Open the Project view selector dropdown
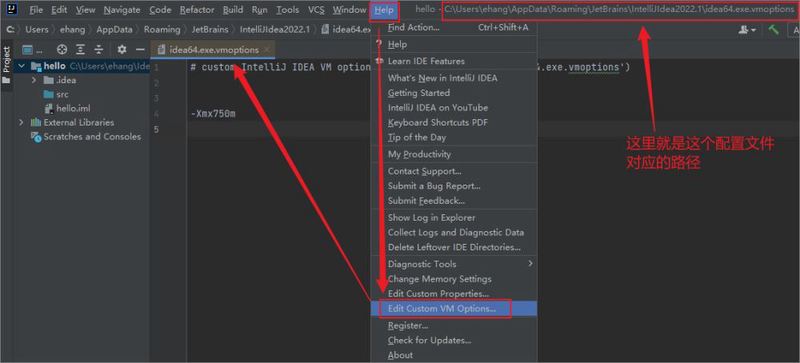Screen dimensions: 800x363 33,50
